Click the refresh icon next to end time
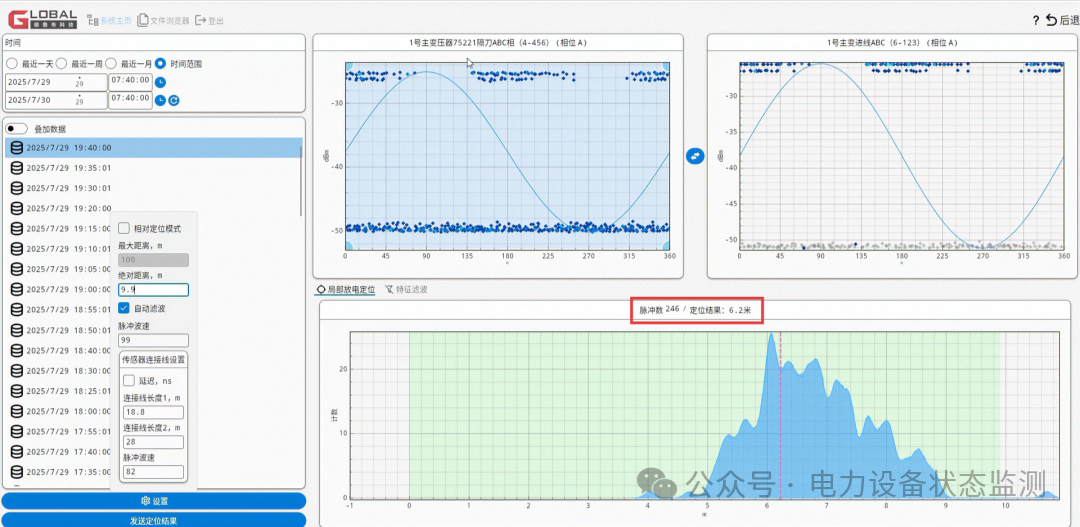1080x527 pixels. [x=174, y=101]
